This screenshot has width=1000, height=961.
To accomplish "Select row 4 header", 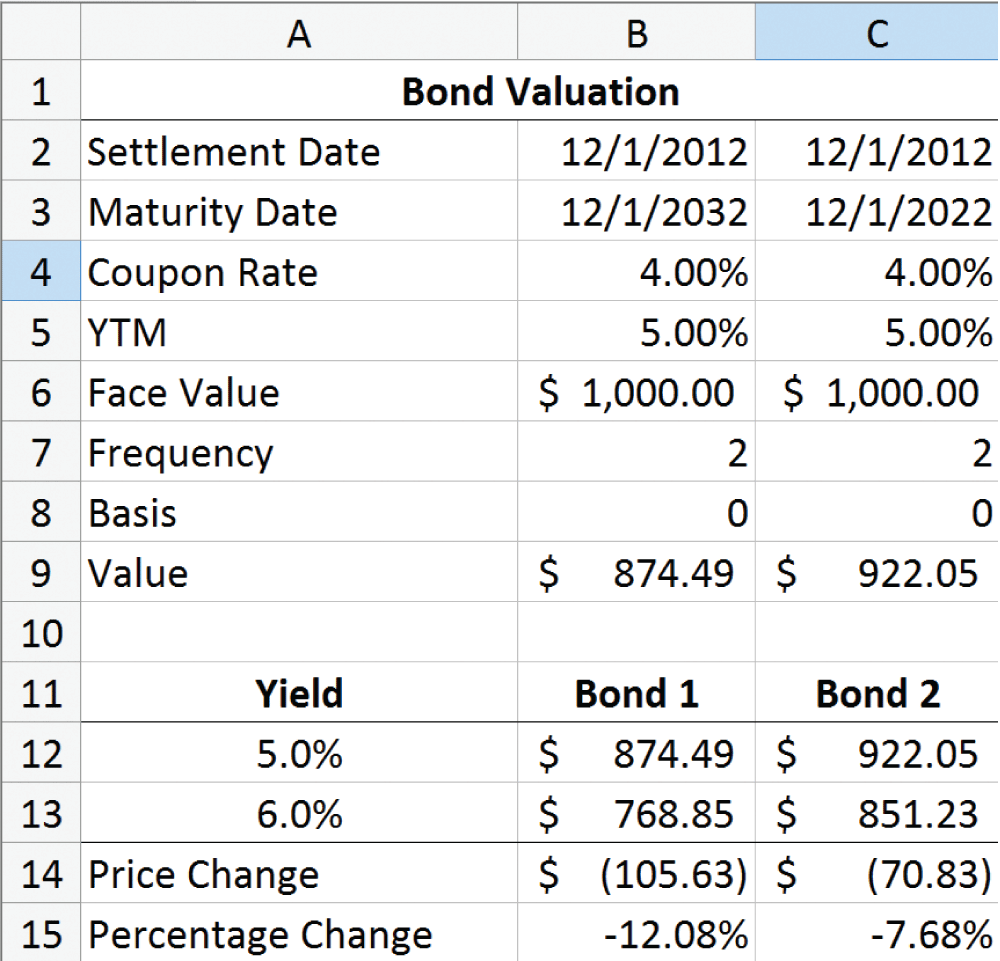I will click(40, 273).
